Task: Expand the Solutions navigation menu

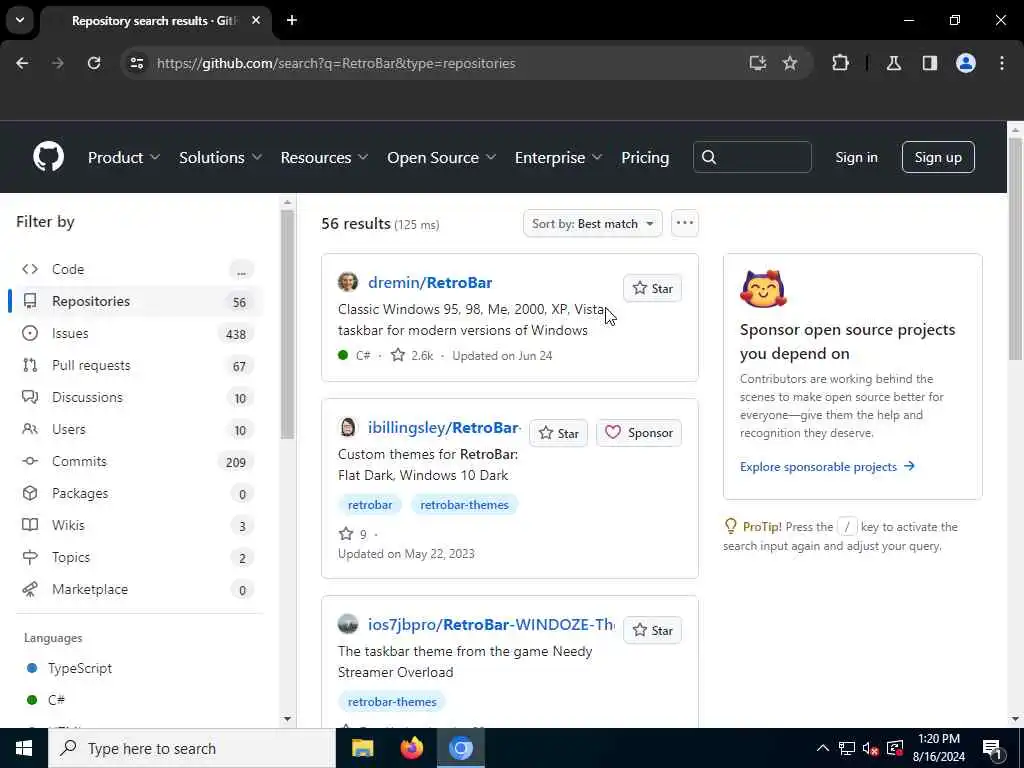Action: (220, 157)
